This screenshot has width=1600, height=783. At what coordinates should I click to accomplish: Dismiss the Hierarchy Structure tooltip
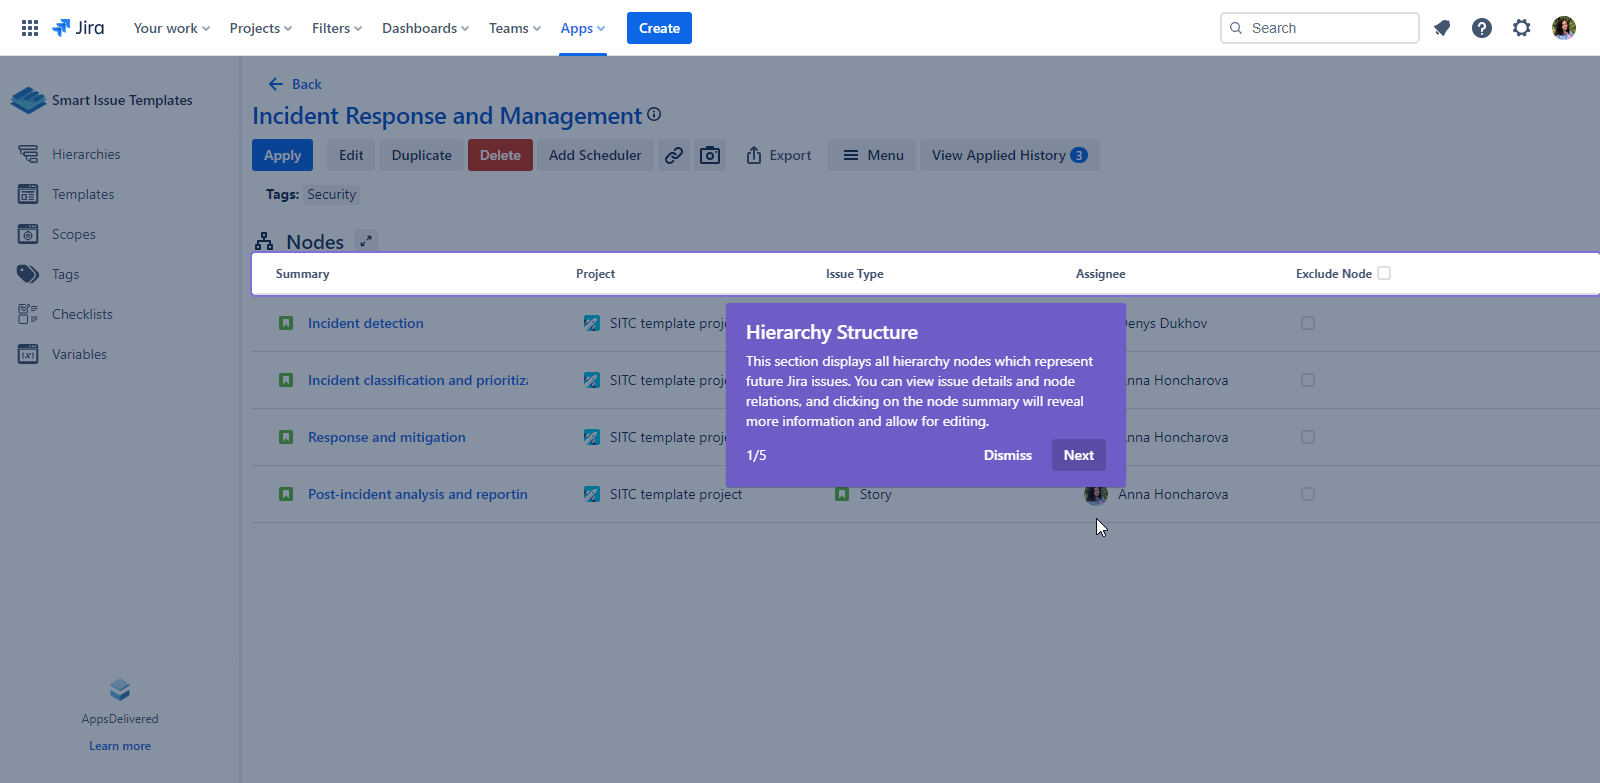click(x=1007, y=455)
